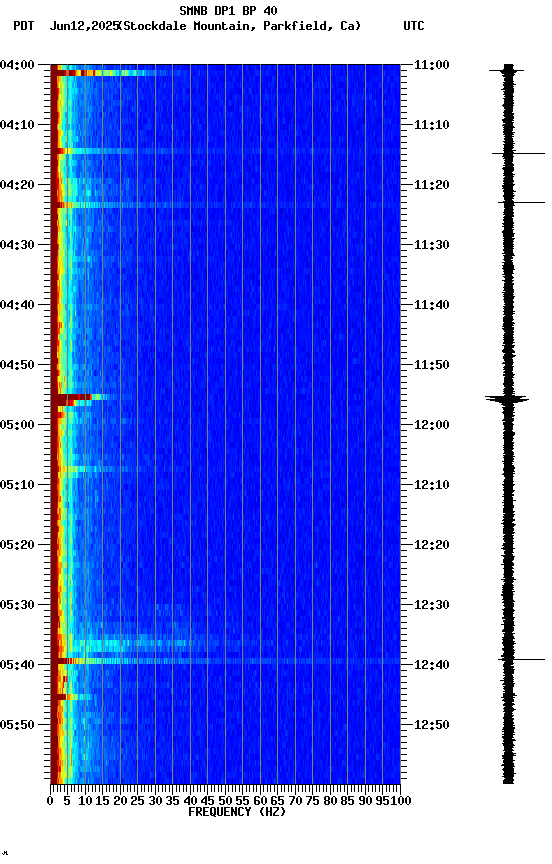Click the 11:10 UTC time label
The width and height of the screenshot is (552, 864).
click(432, 125)
